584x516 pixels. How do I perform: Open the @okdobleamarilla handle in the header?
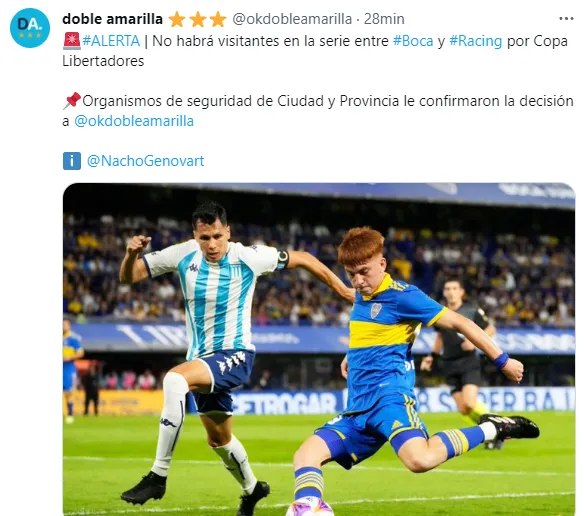[x=292, y=19]
